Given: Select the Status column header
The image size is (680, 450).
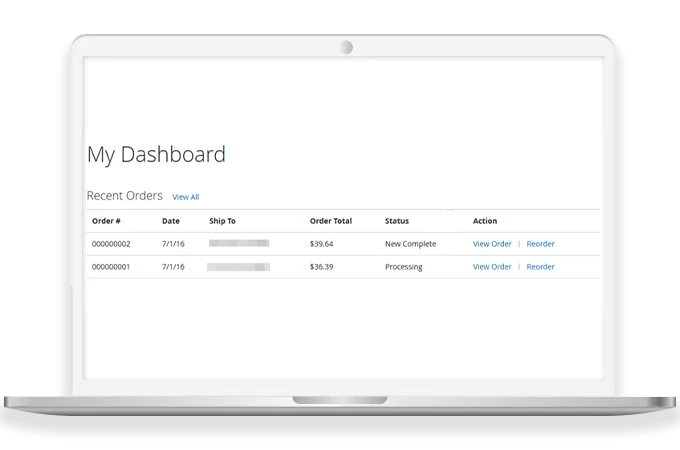Looking at the screenshot, I should tap(397, 221).
